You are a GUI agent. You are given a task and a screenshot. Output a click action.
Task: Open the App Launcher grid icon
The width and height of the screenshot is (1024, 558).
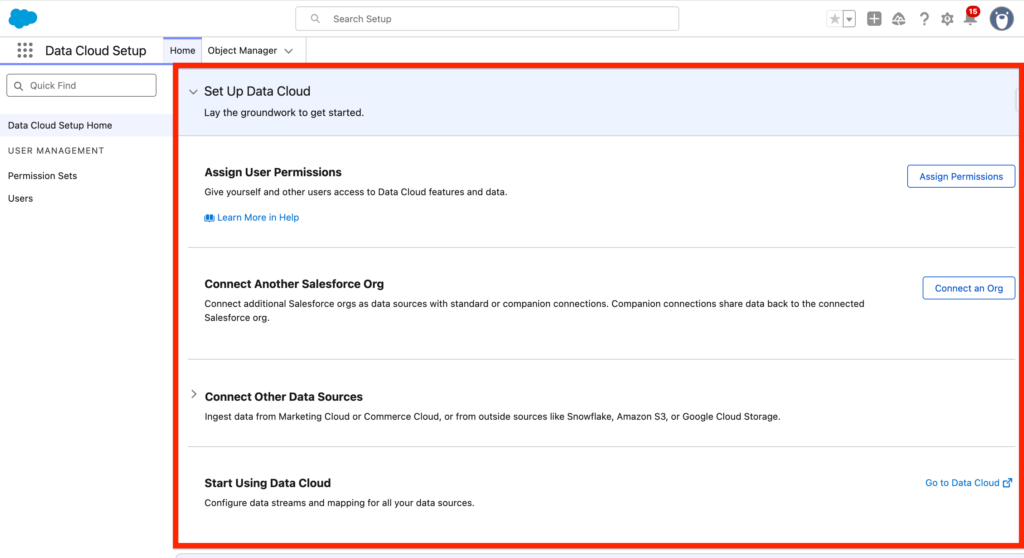25,51
